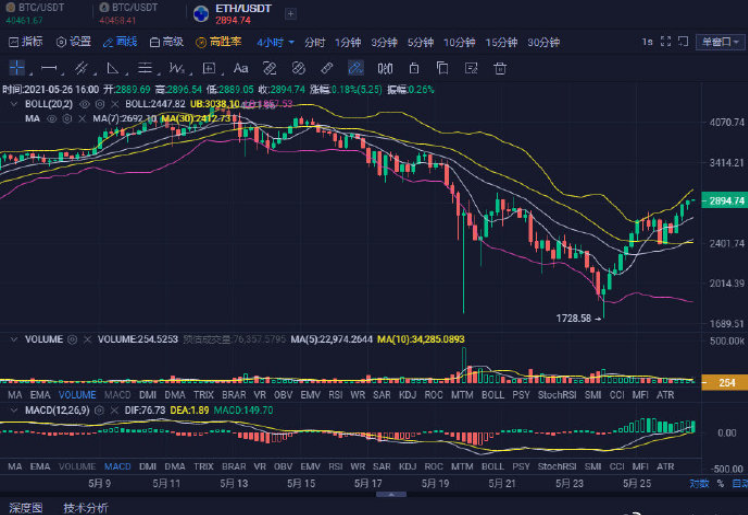
Task: Select the crosshair cursor tool
Action: point(17,68)
